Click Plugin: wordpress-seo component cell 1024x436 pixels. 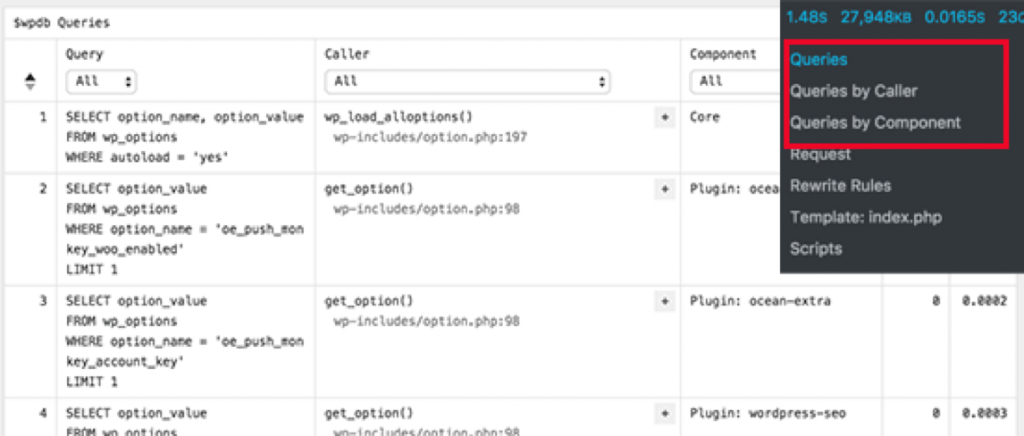click(x=767, y=414)
